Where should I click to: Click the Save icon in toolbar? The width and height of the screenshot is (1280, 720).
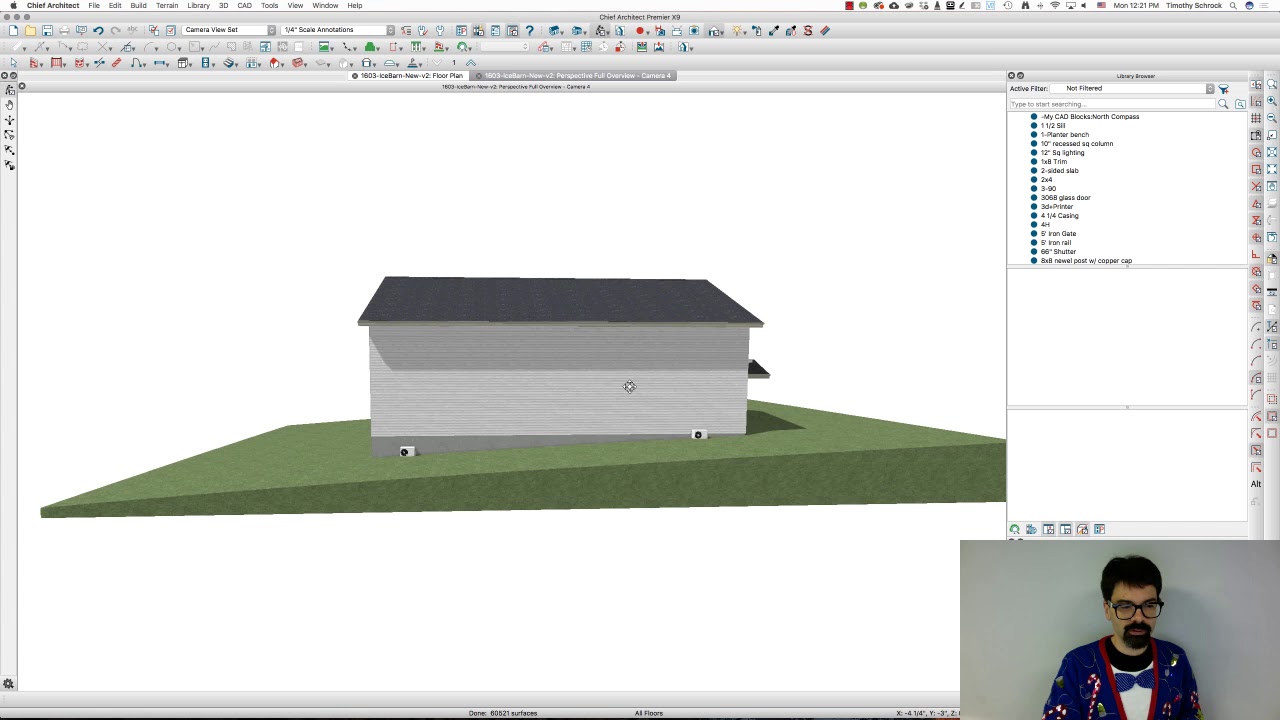coord(47,30)
